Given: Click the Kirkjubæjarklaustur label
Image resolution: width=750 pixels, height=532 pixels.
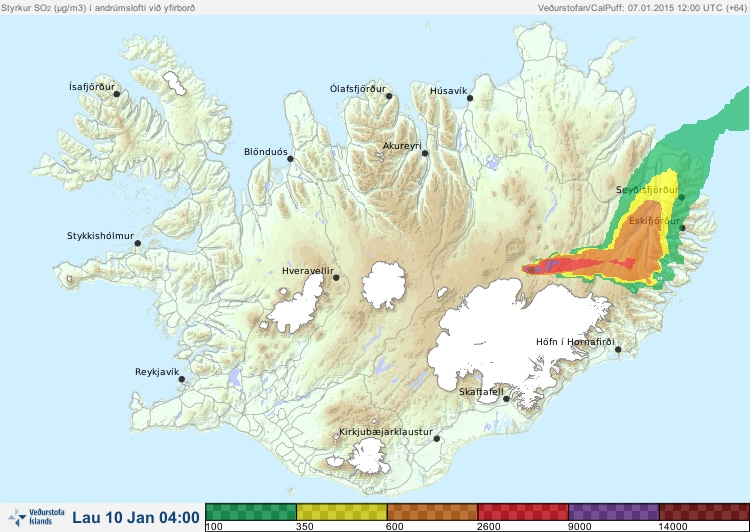Looking at the screenshot, I should coord(386,432).
